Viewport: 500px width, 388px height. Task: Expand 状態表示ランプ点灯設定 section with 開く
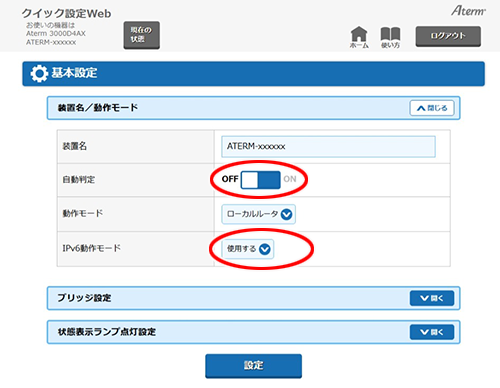click(432, 332)
